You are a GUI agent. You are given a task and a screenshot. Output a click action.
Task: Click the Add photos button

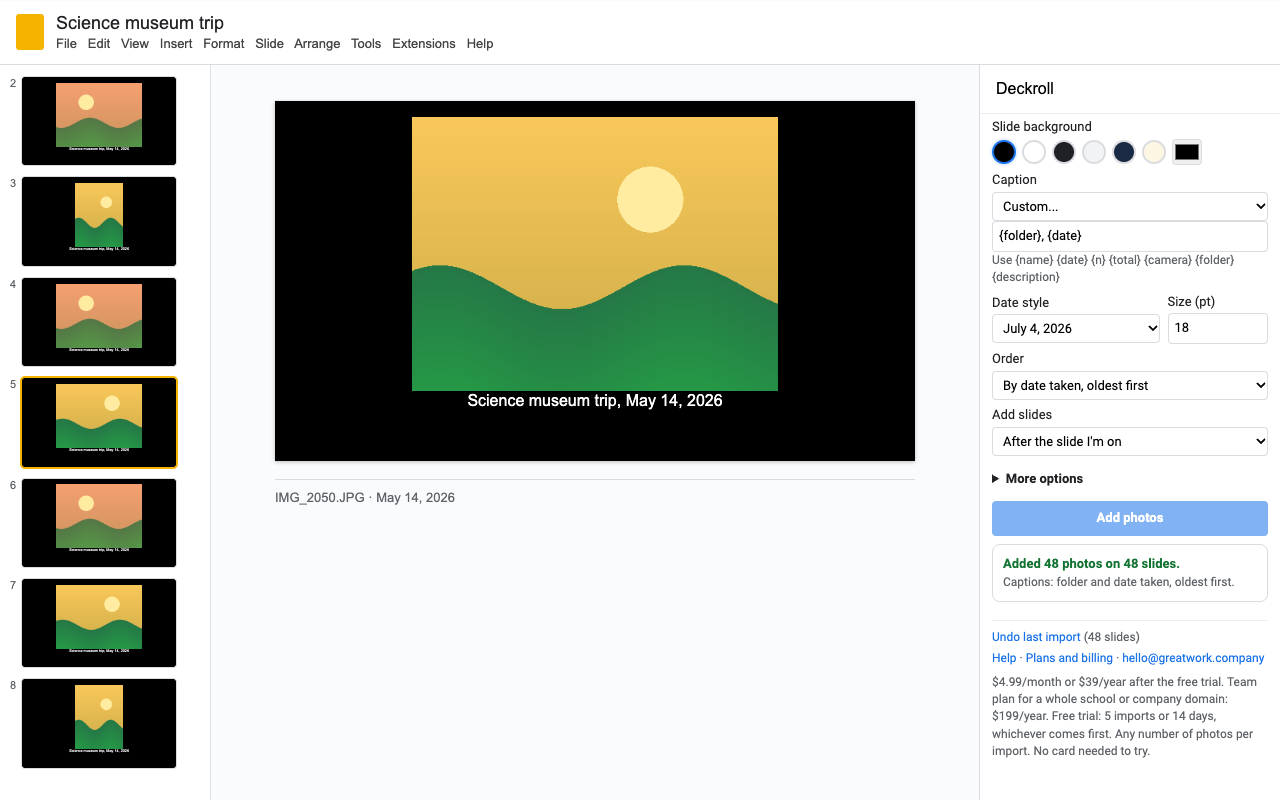click(x=1130, y=518)
